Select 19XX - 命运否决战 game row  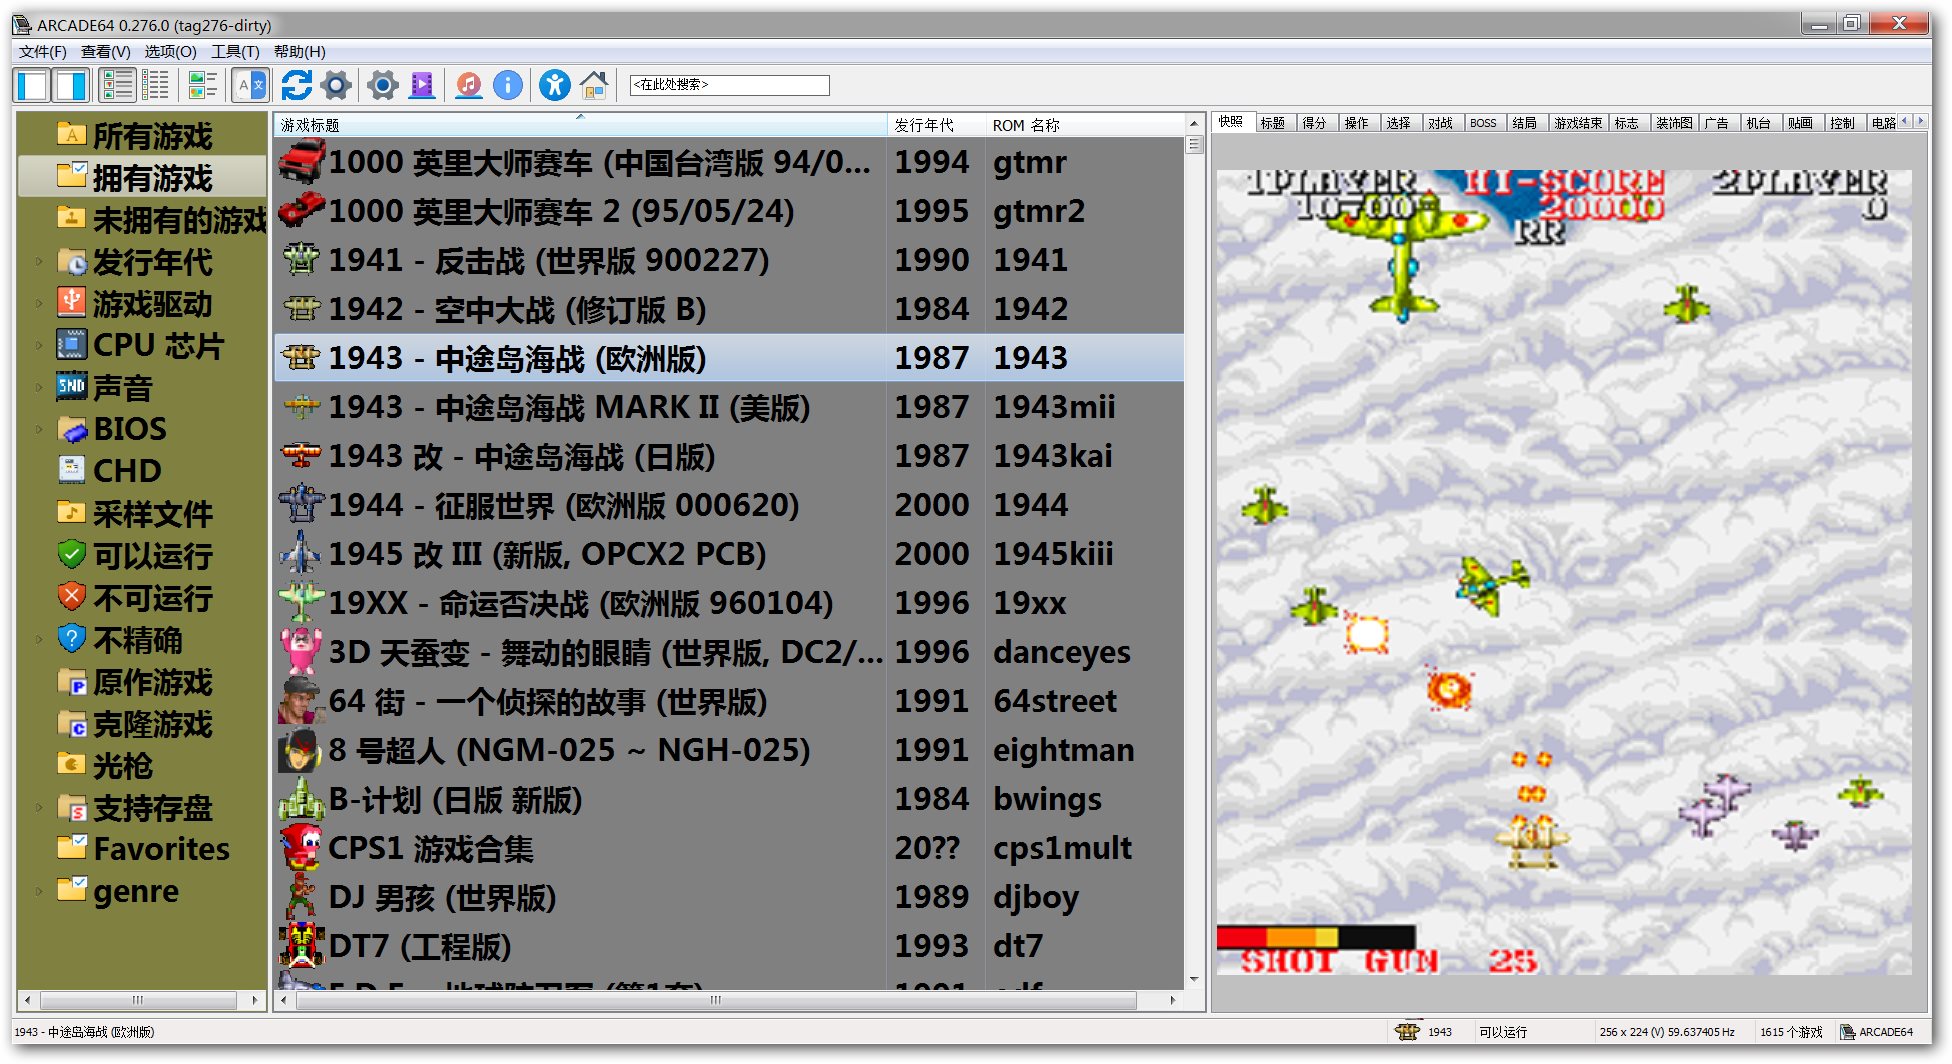point(729,603)
